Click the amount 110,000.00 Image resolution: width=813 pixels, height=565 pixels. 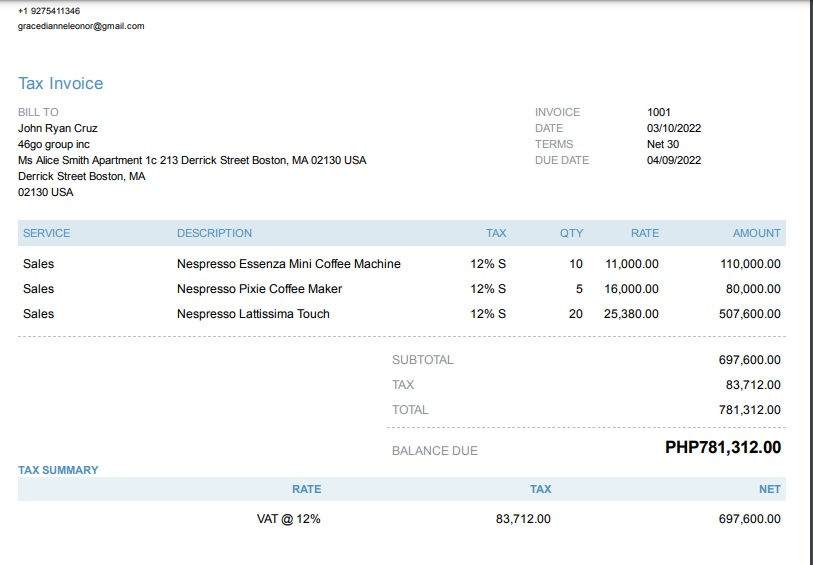(x=750, y=264)
